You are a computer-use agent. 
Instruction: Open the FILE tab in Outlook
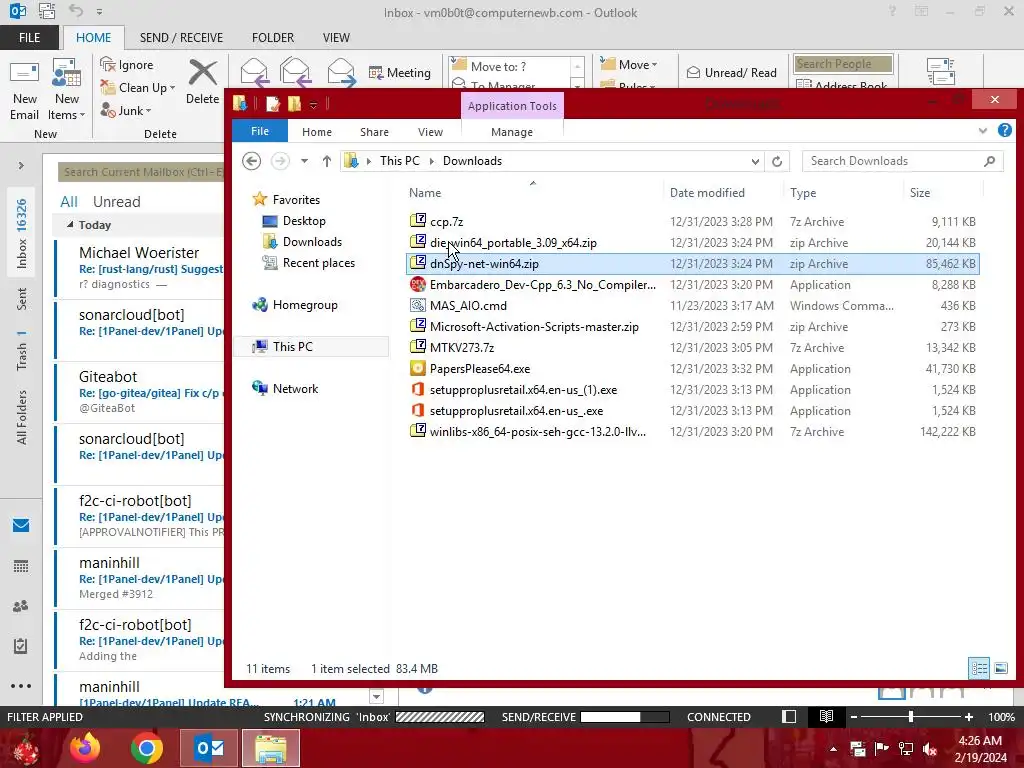click(x=29, y=37)
